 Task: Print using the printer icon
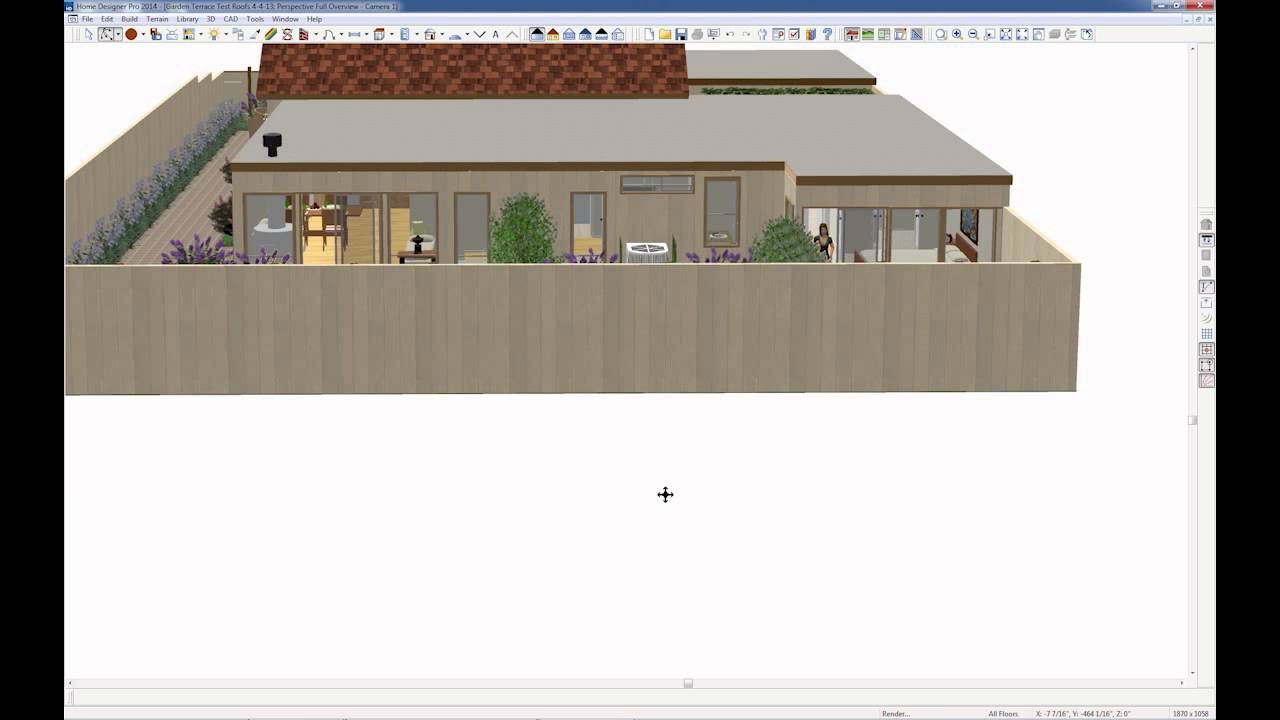click(x=697, y=34)
